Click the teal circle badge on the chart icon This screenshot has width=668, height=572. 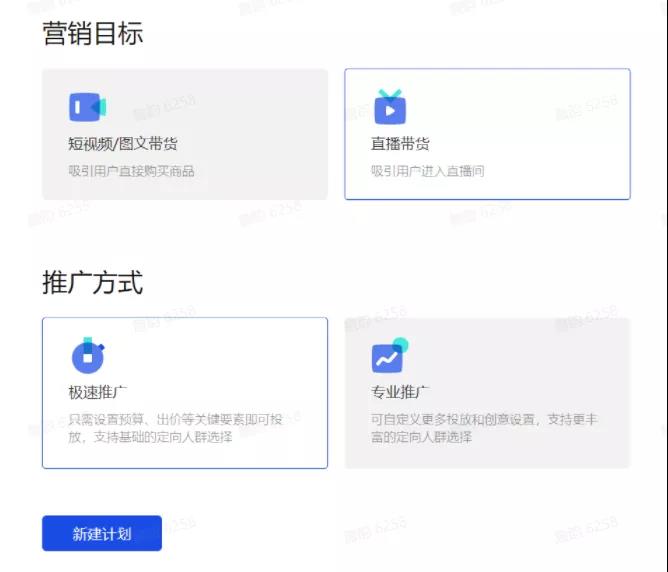point(400,345)
